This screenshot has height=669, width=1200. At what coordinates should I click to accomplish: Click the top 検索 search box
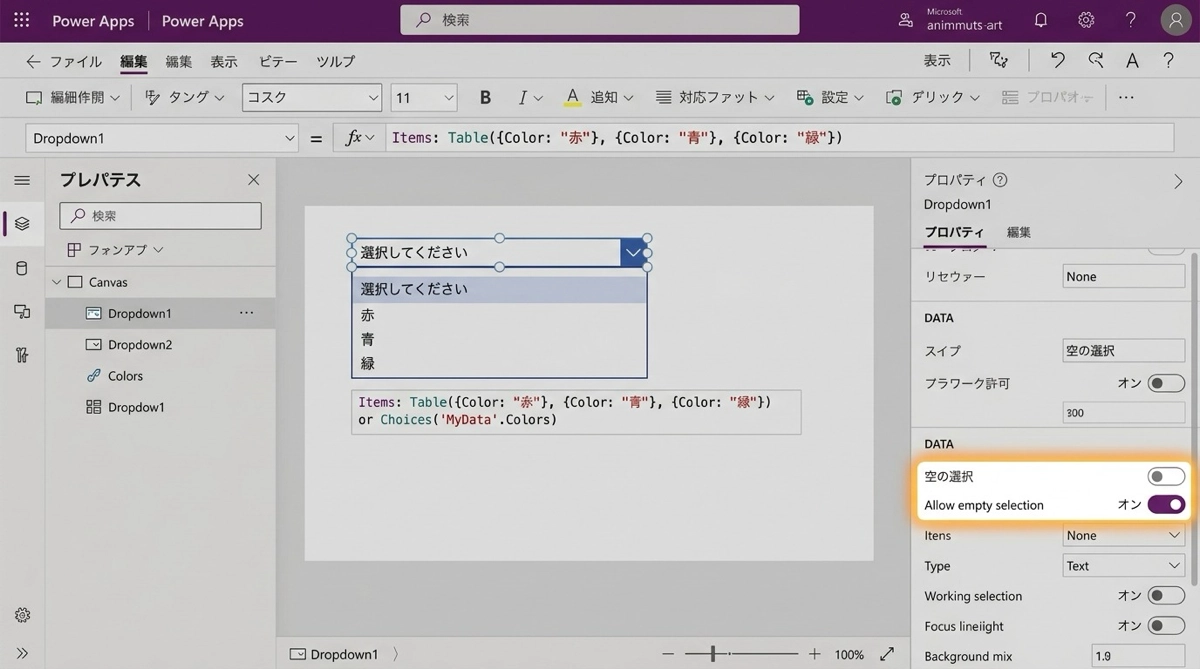pos(599,20)
